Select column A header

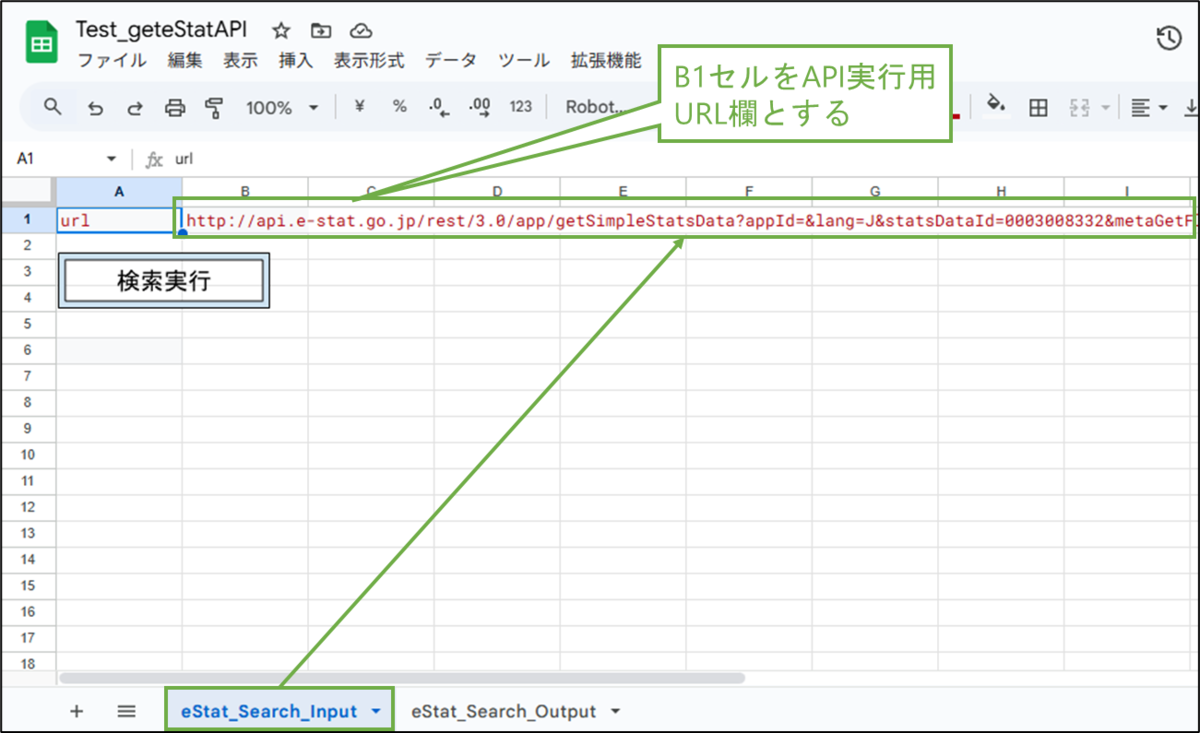coord(119,191)
